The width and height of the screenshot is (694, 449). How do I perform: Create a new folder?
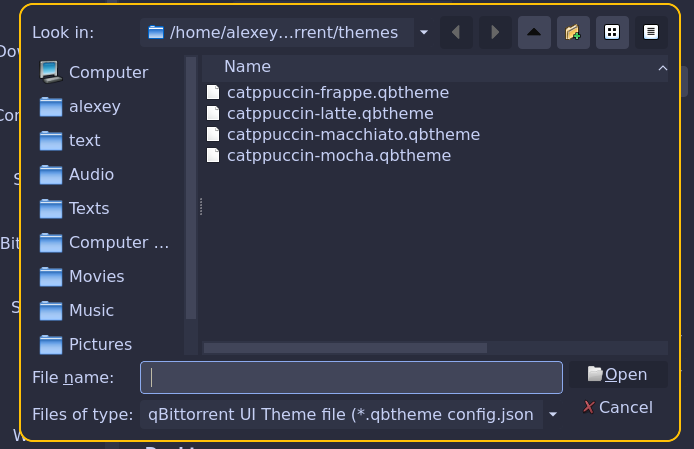pyautogui.click(x=572, y=32)
